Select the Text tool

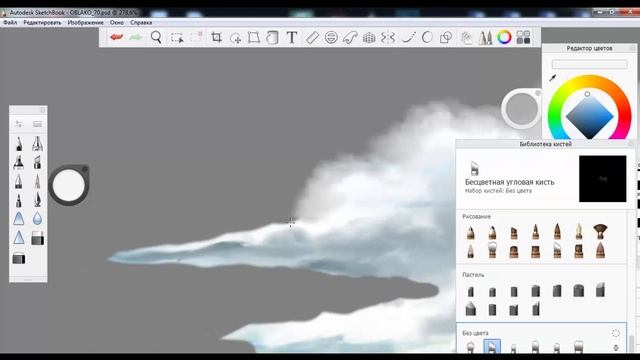[292, 38]
